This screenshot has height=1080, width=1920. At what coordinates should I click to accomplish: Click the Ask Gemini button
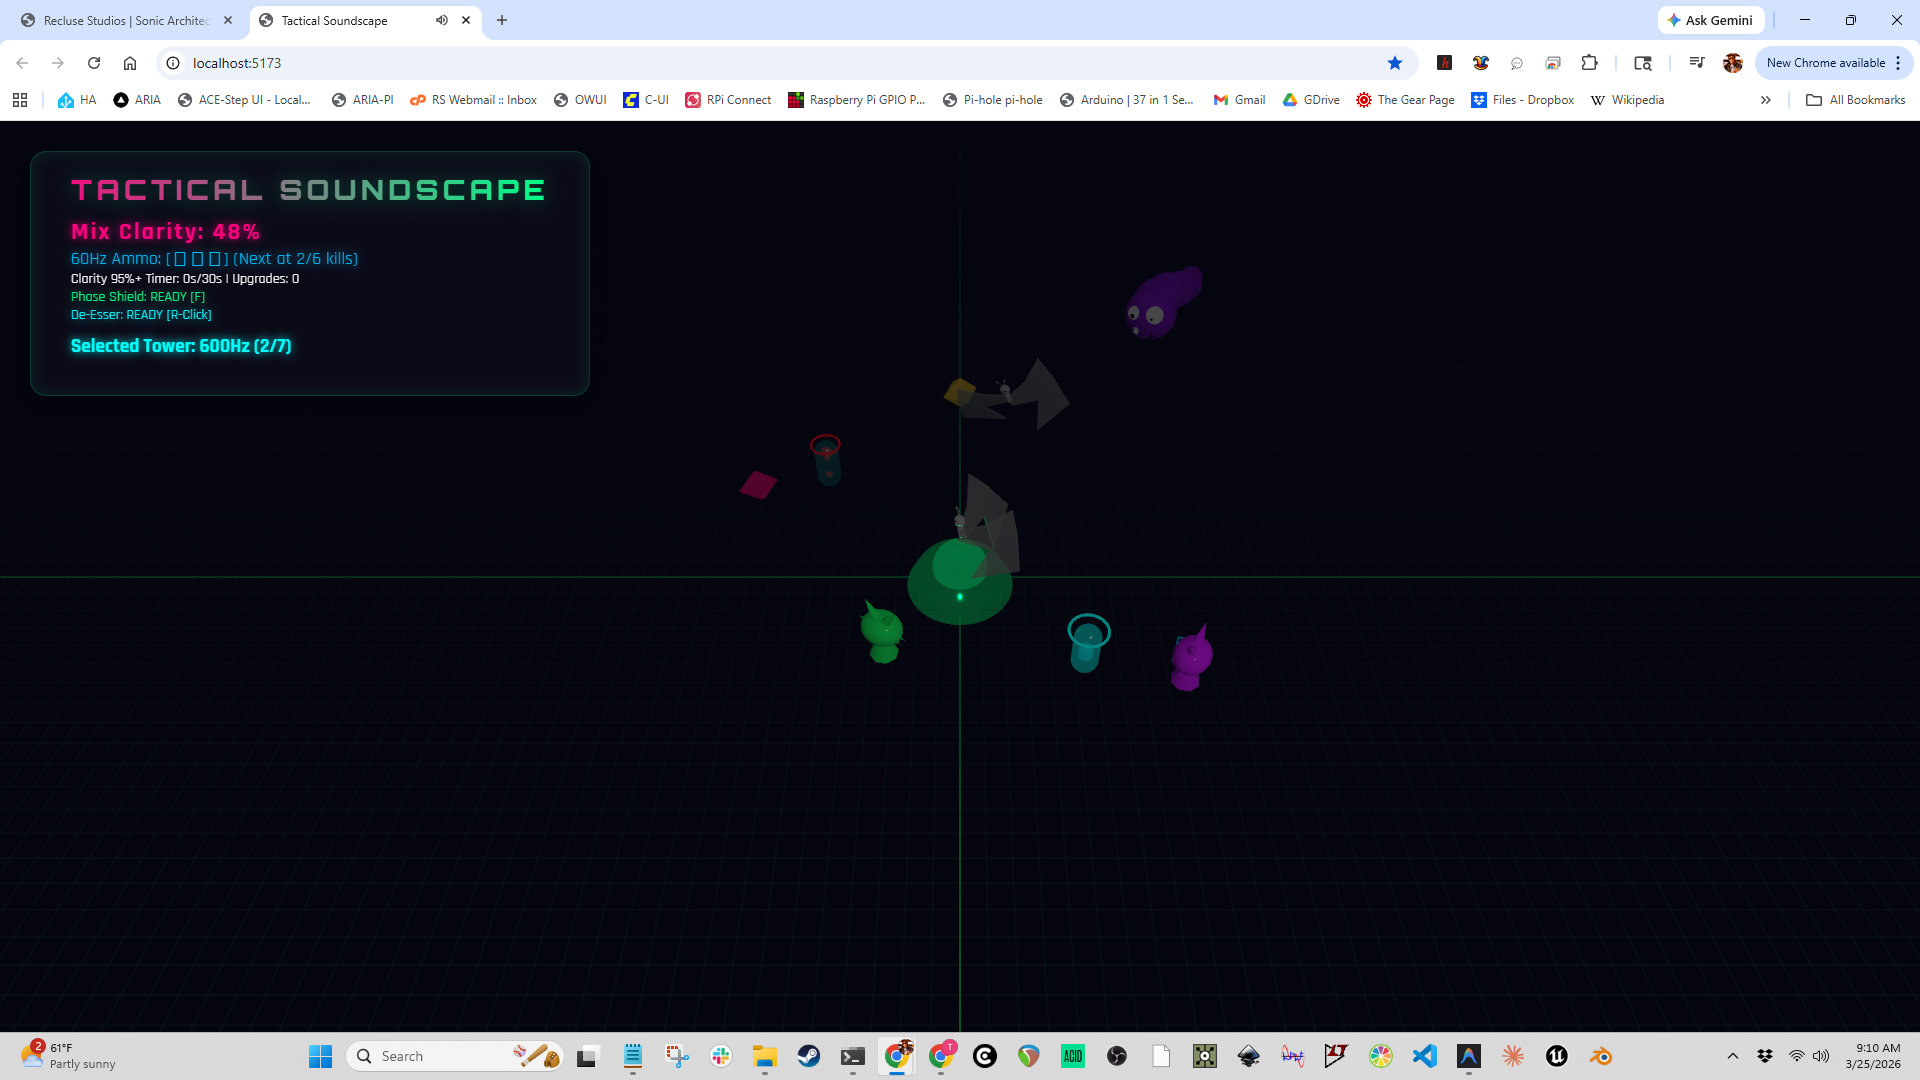tap(1710, 20)
